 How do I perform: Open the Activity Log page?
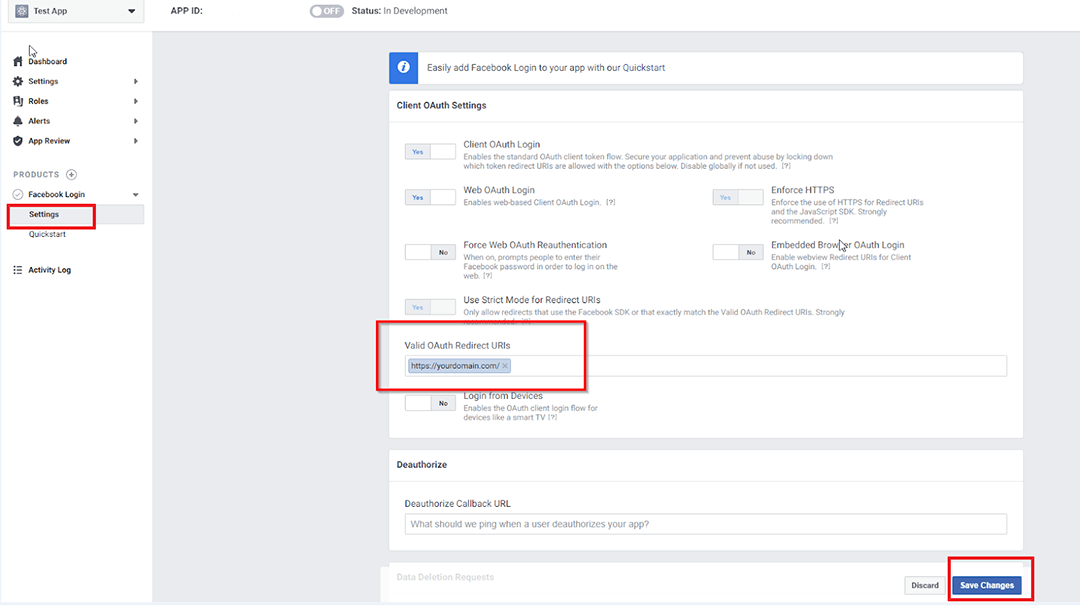tap(50, 270)
